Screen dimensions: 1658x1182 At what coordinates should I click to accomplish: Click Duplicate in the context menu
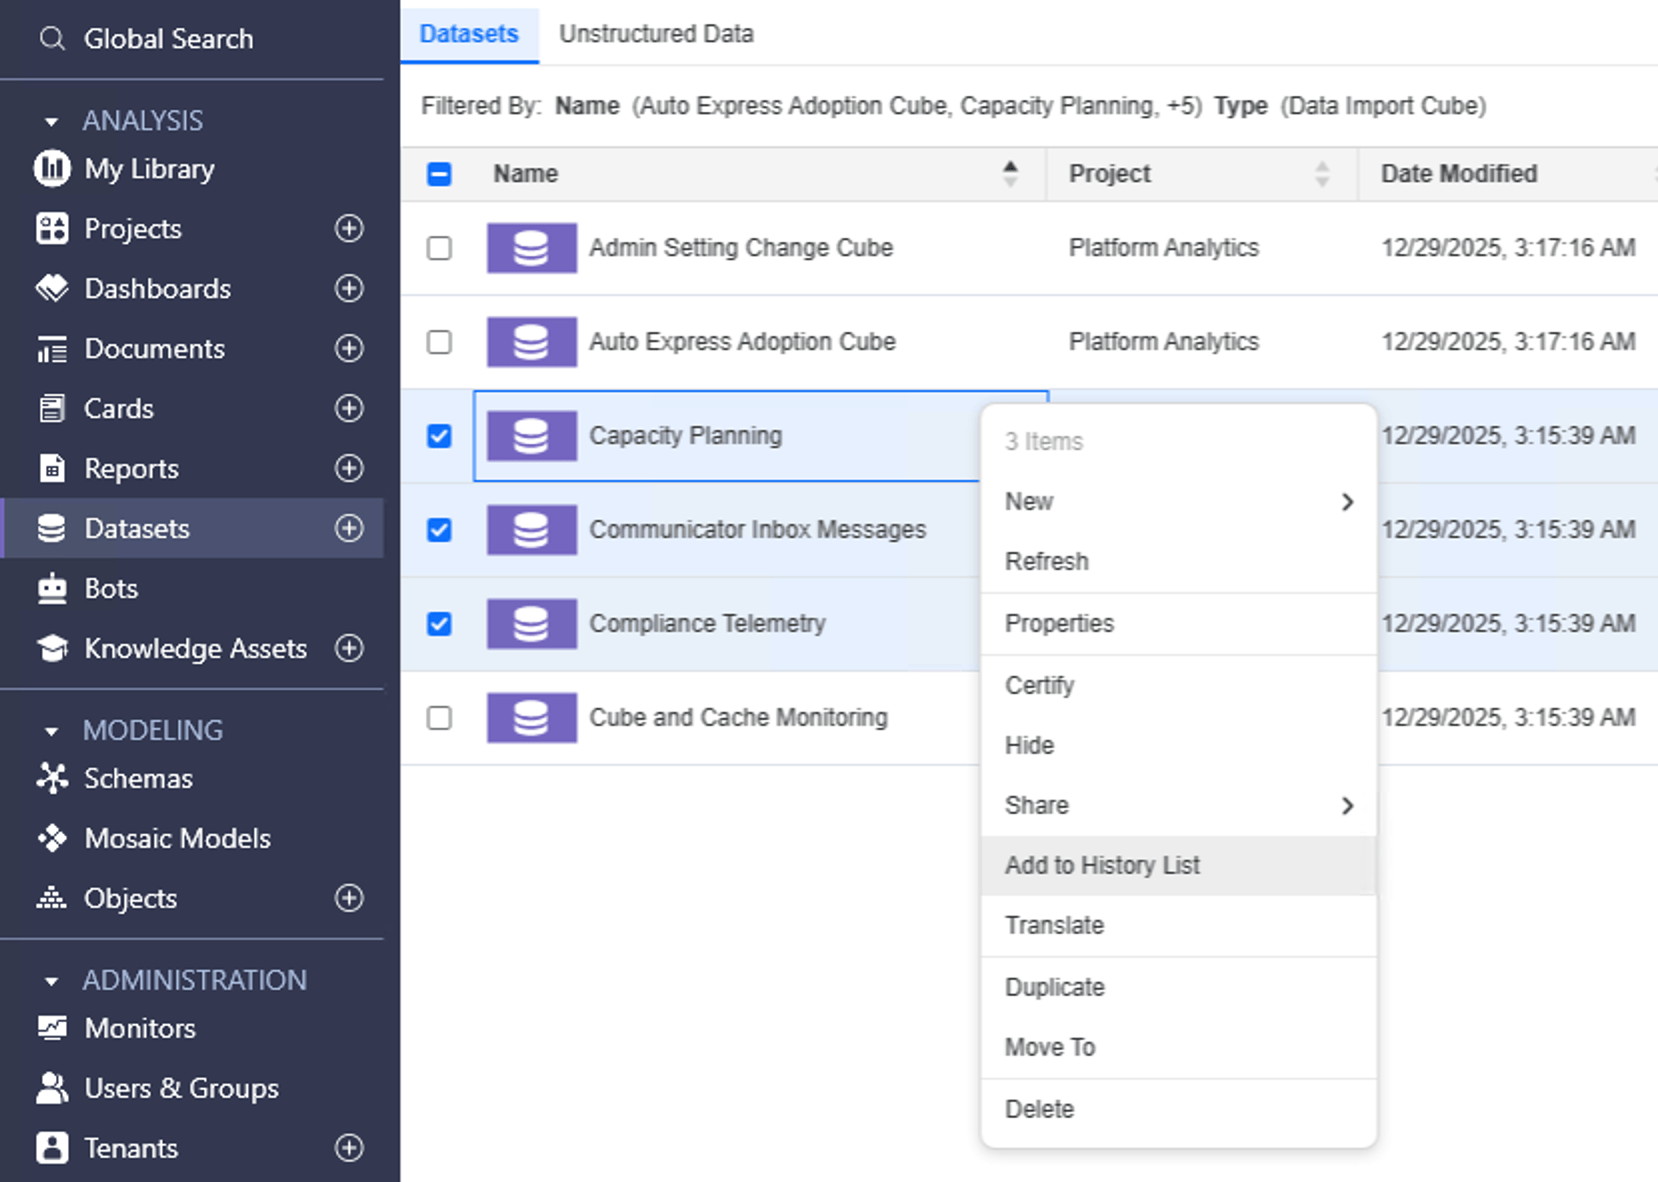(1053, 987)
